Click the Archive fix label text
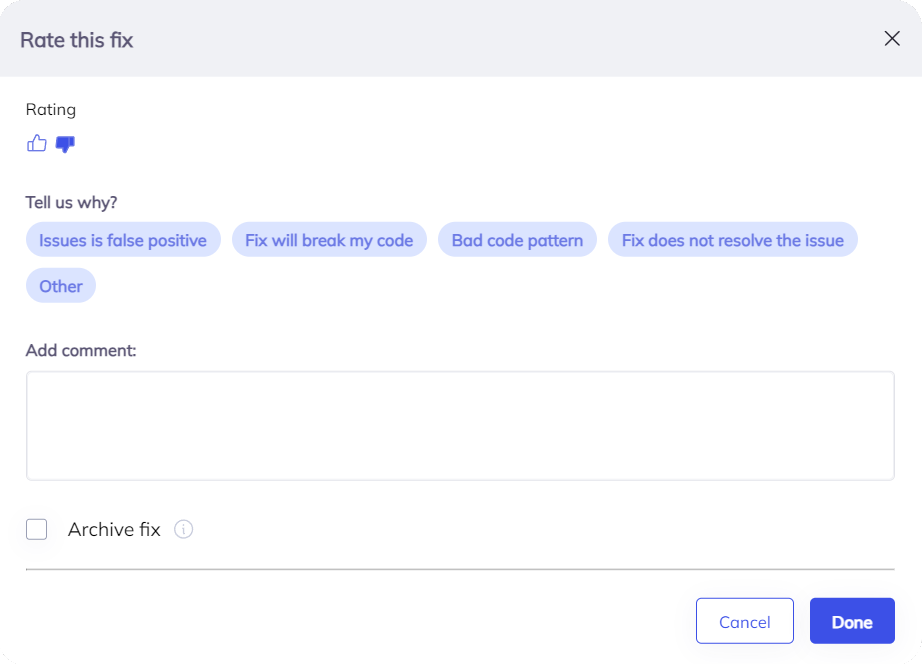Viewport: 922px width, 665px height. click(114, 530)
